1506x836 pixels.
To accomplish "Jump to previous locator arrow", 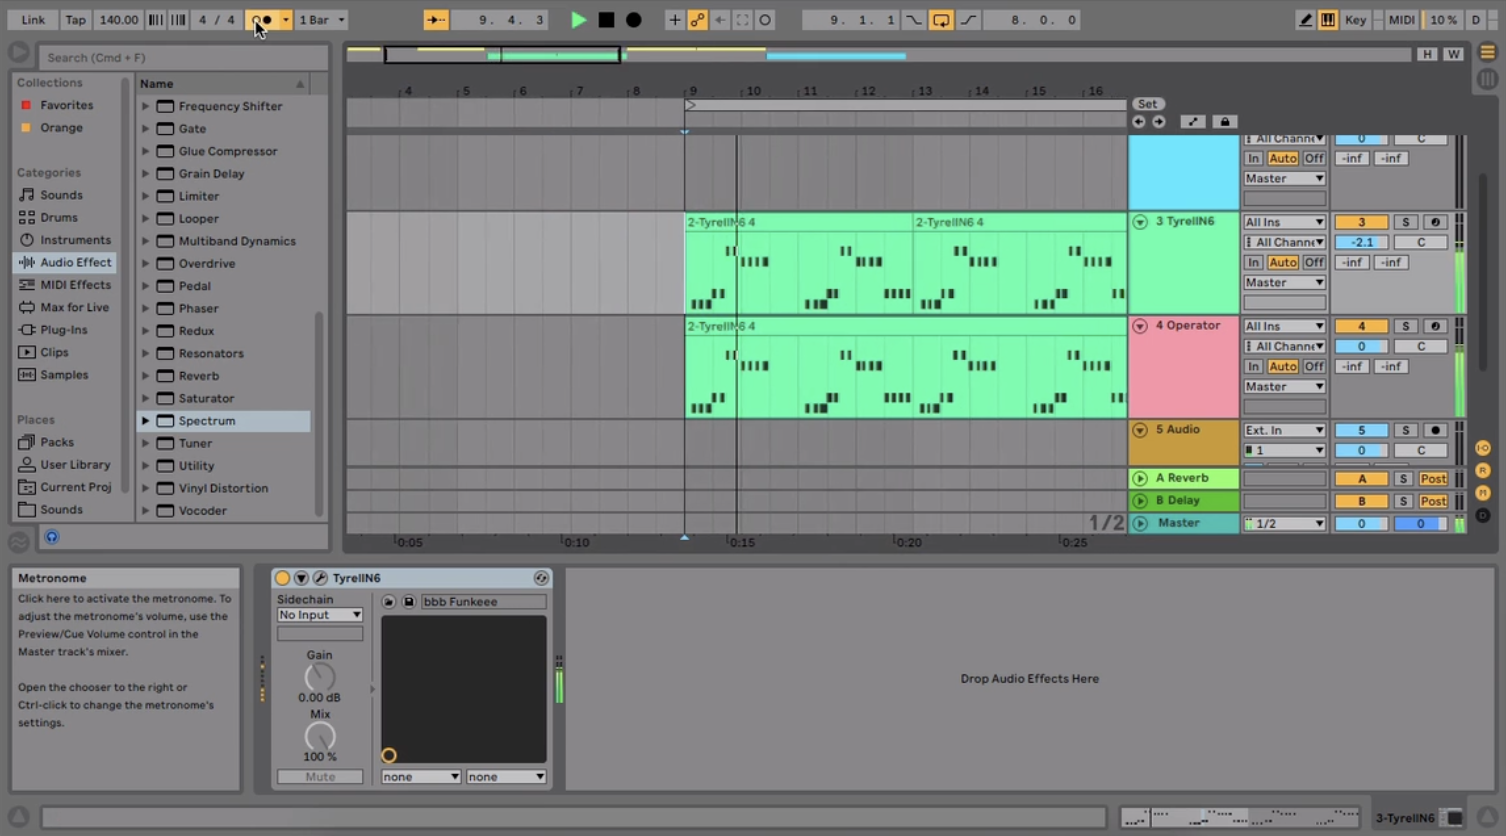I will pyautogui.click(x=1139, y=122).
